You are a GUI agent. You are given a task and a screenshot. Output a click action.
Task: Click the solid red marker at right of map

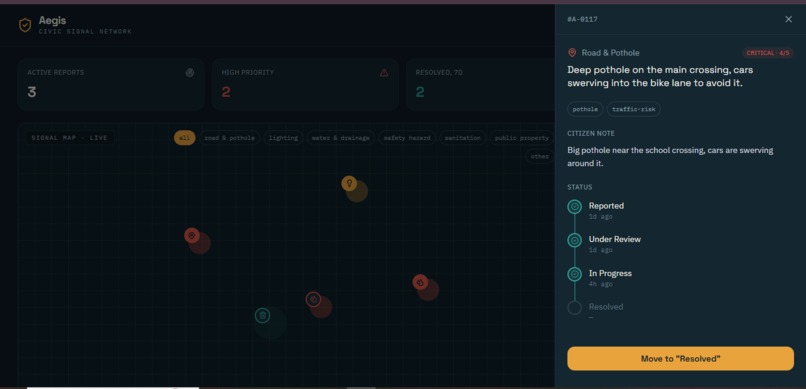[420, 282]
